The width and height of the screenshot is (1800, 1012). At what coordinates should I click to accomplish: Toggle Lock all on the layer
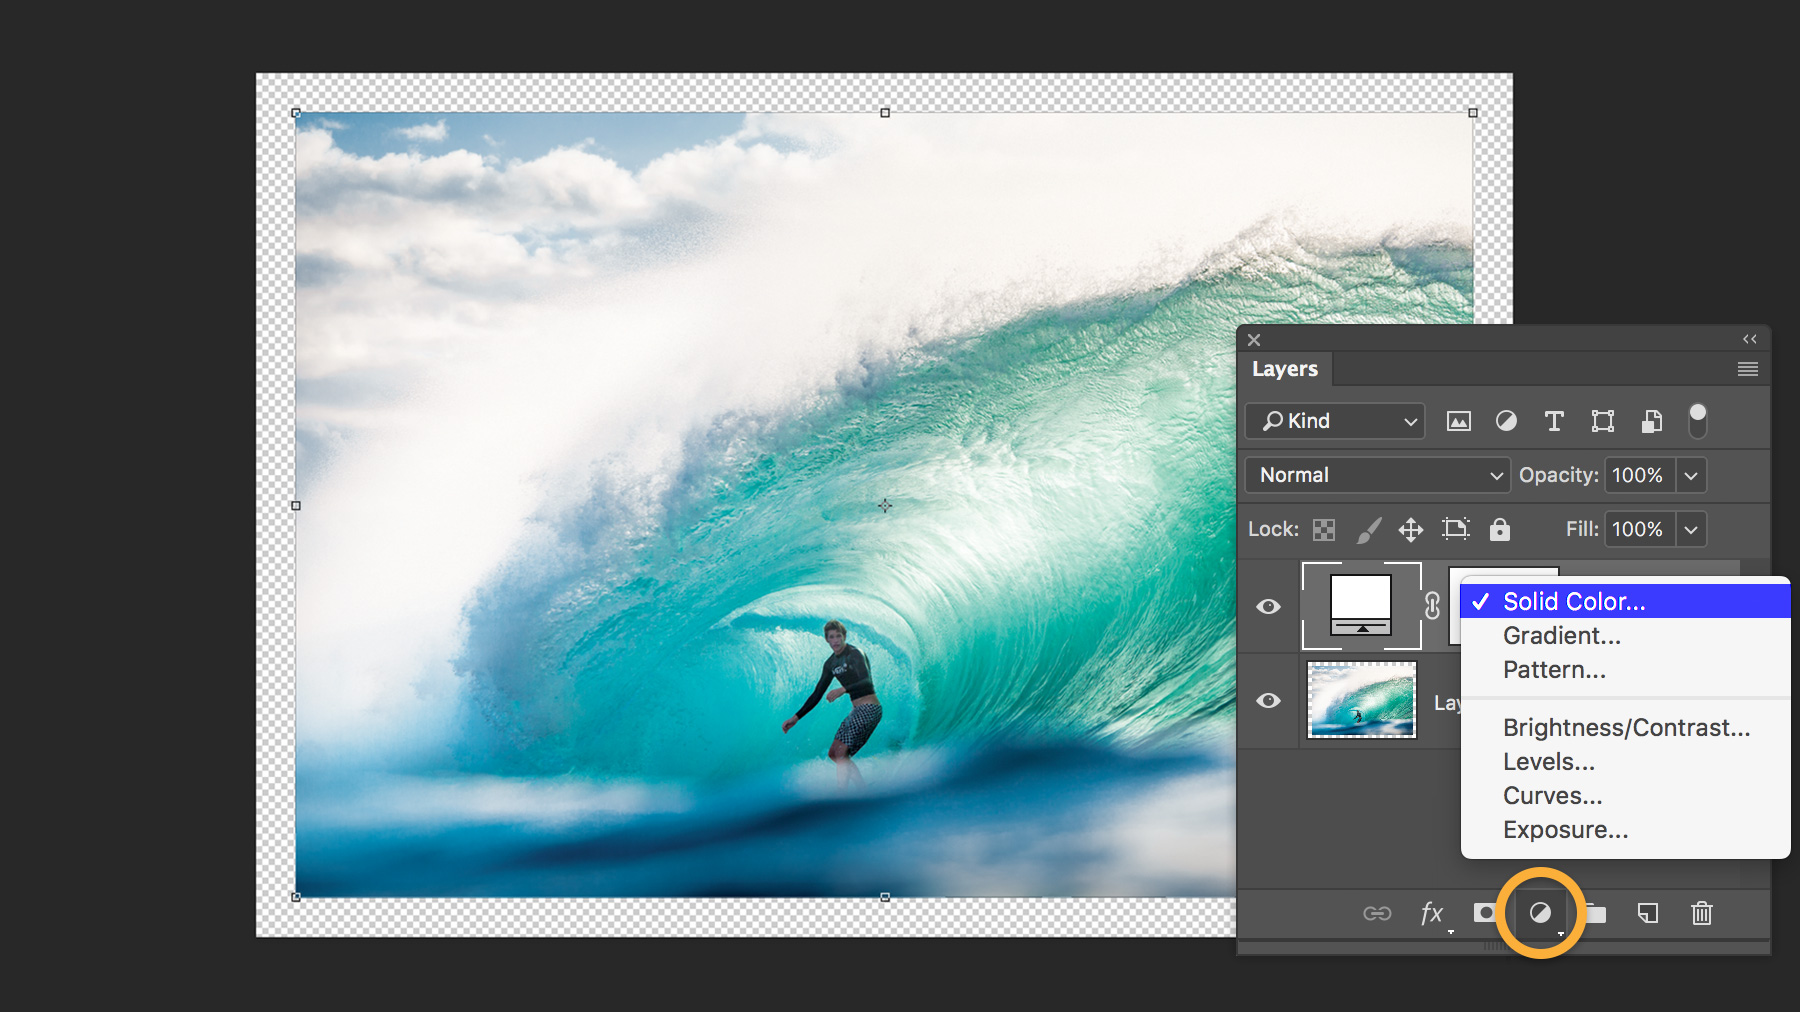1501,529
